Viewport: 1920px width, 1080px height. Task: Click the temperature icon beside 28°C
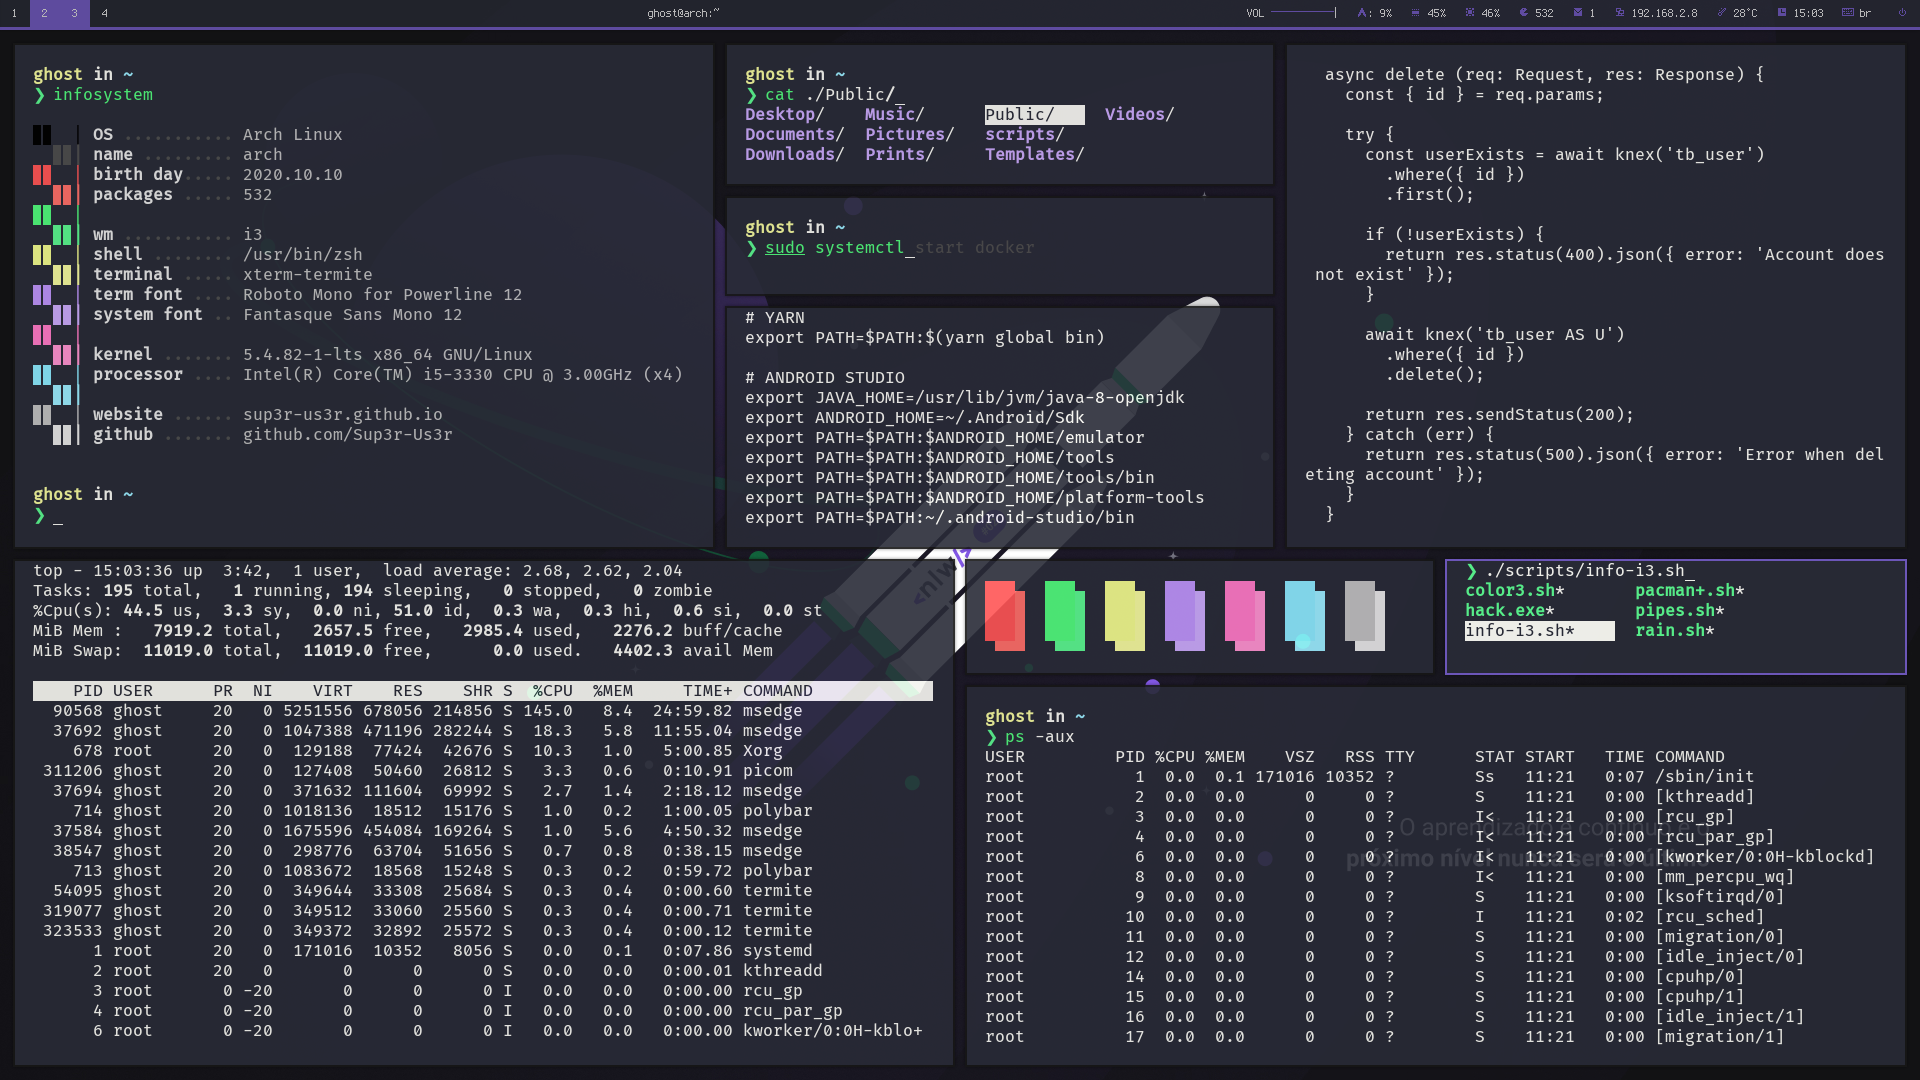(1722, 13)
